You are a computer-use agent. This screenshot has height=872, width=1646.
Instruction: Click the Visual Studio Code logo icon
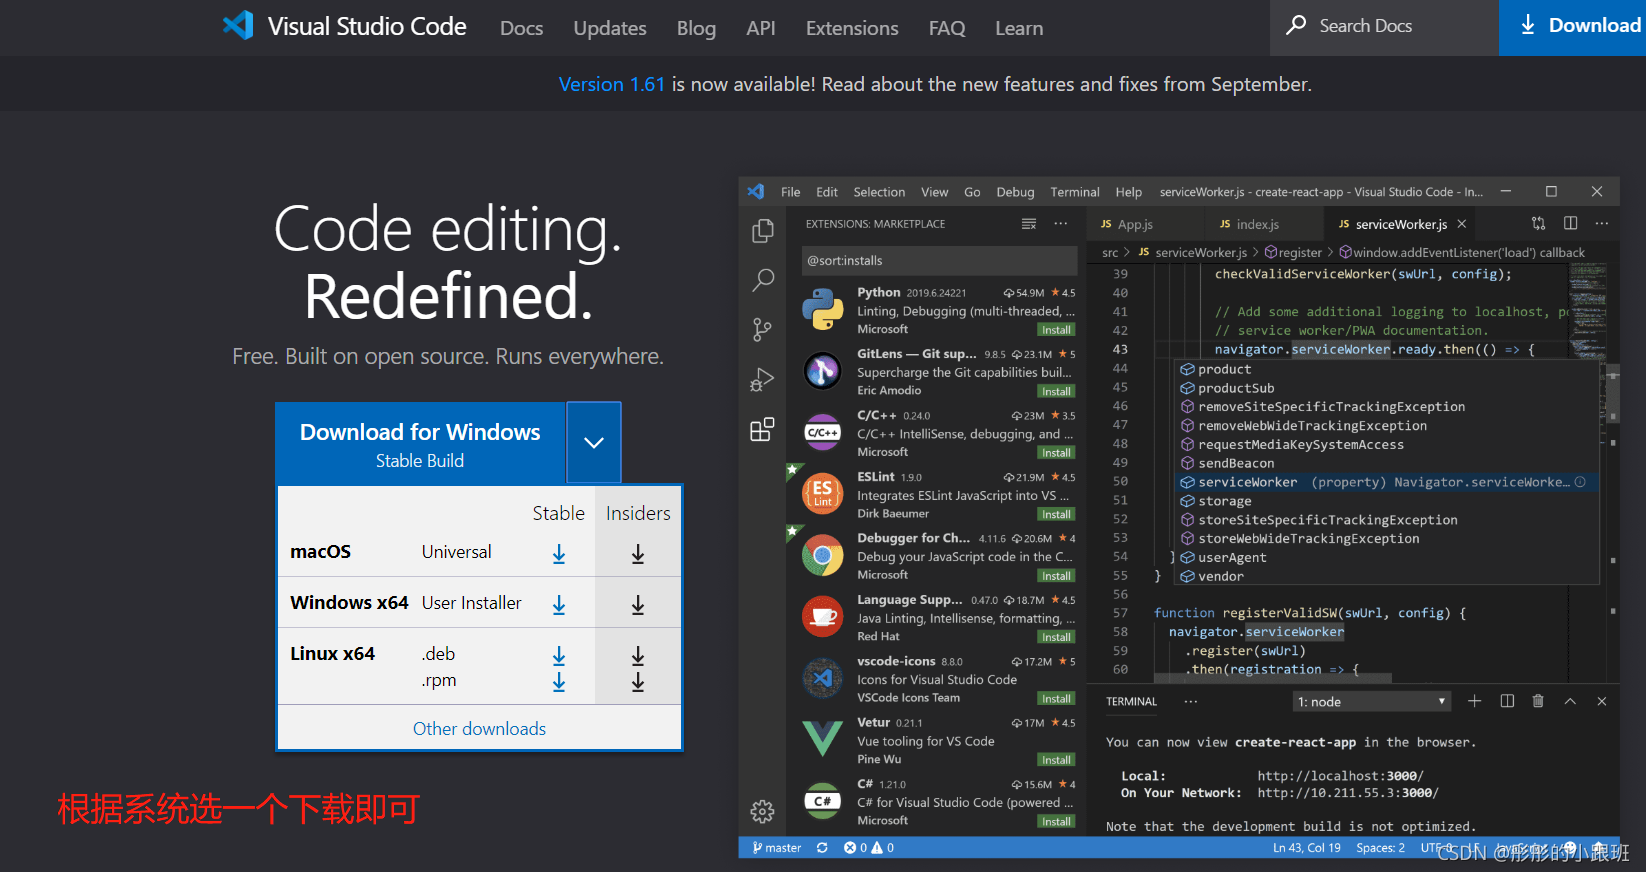tap(238, 26)
